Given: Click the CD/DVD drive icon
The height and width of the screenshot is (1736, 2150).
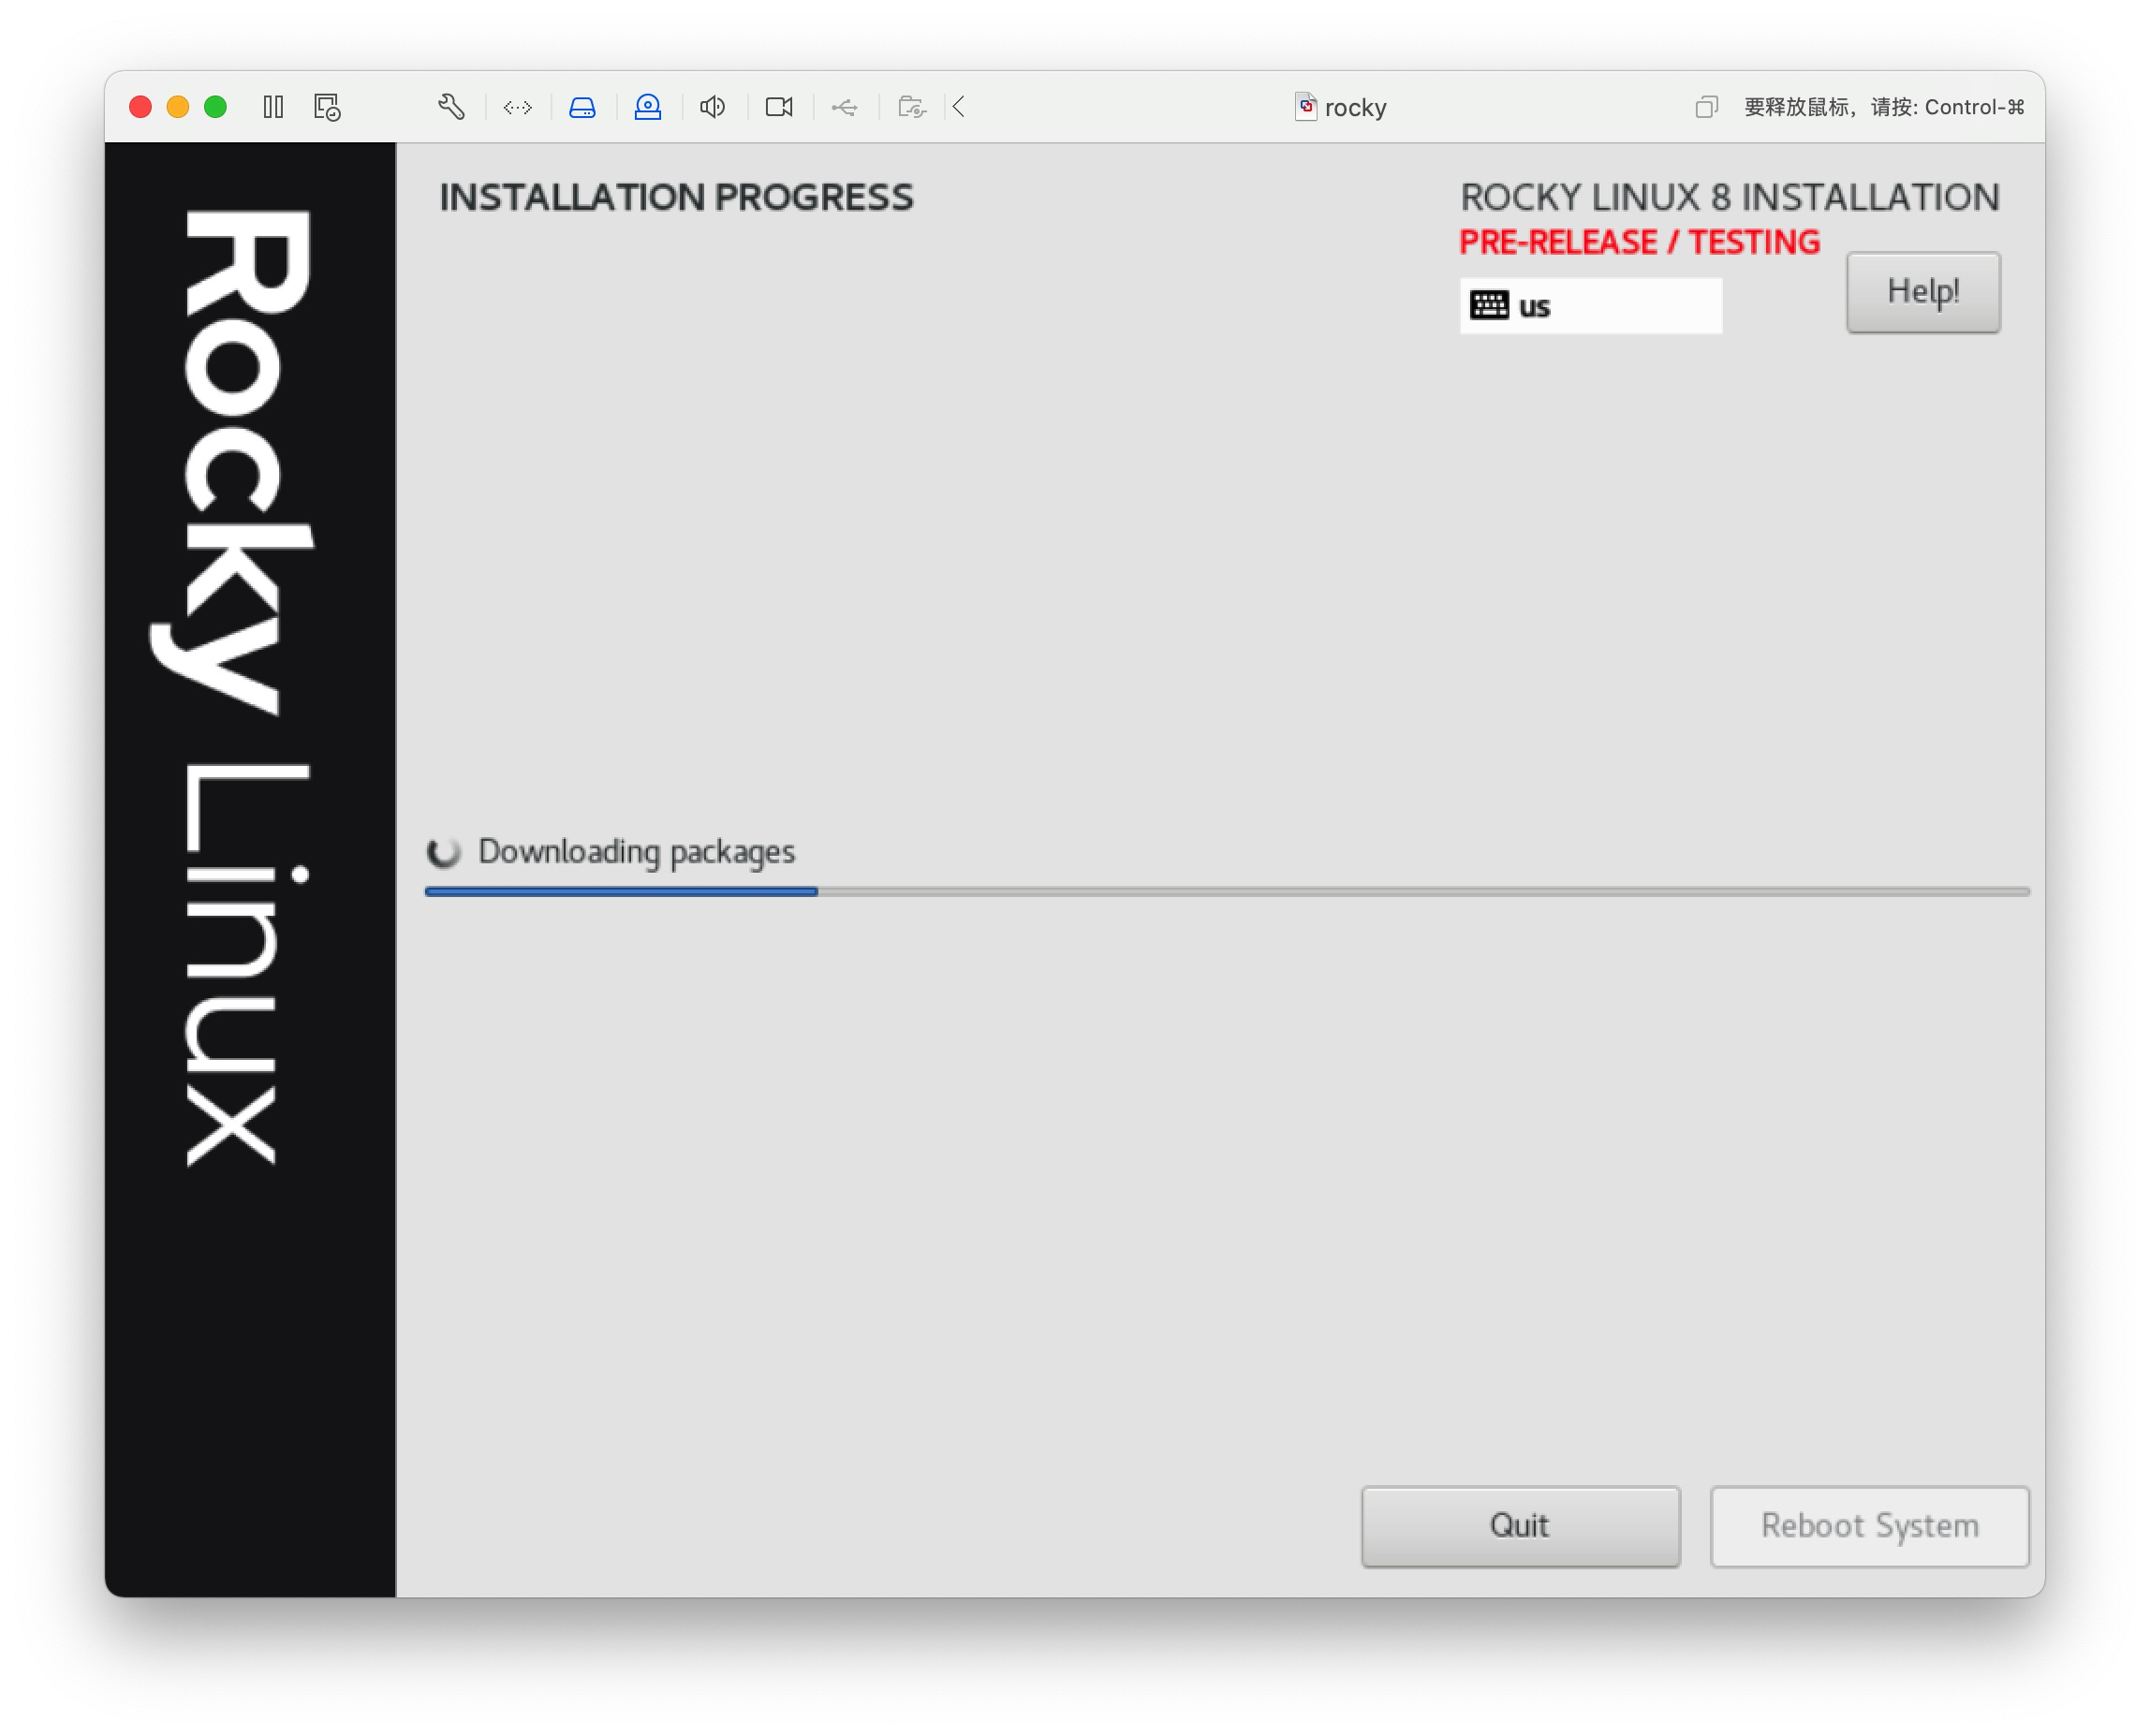Looking at the screenshot, I should [648, 107].
